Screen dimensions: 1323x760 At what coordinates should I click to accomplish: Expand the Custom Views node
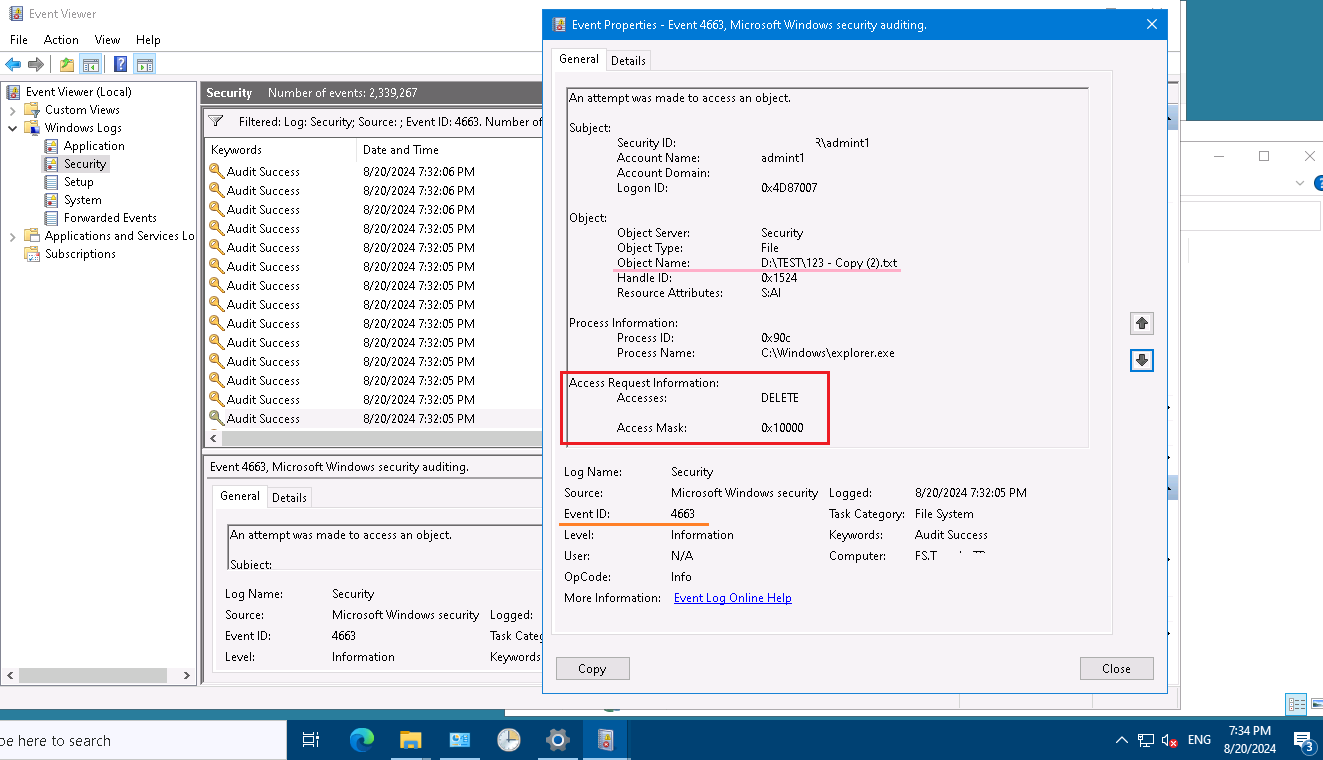(12, 110)
